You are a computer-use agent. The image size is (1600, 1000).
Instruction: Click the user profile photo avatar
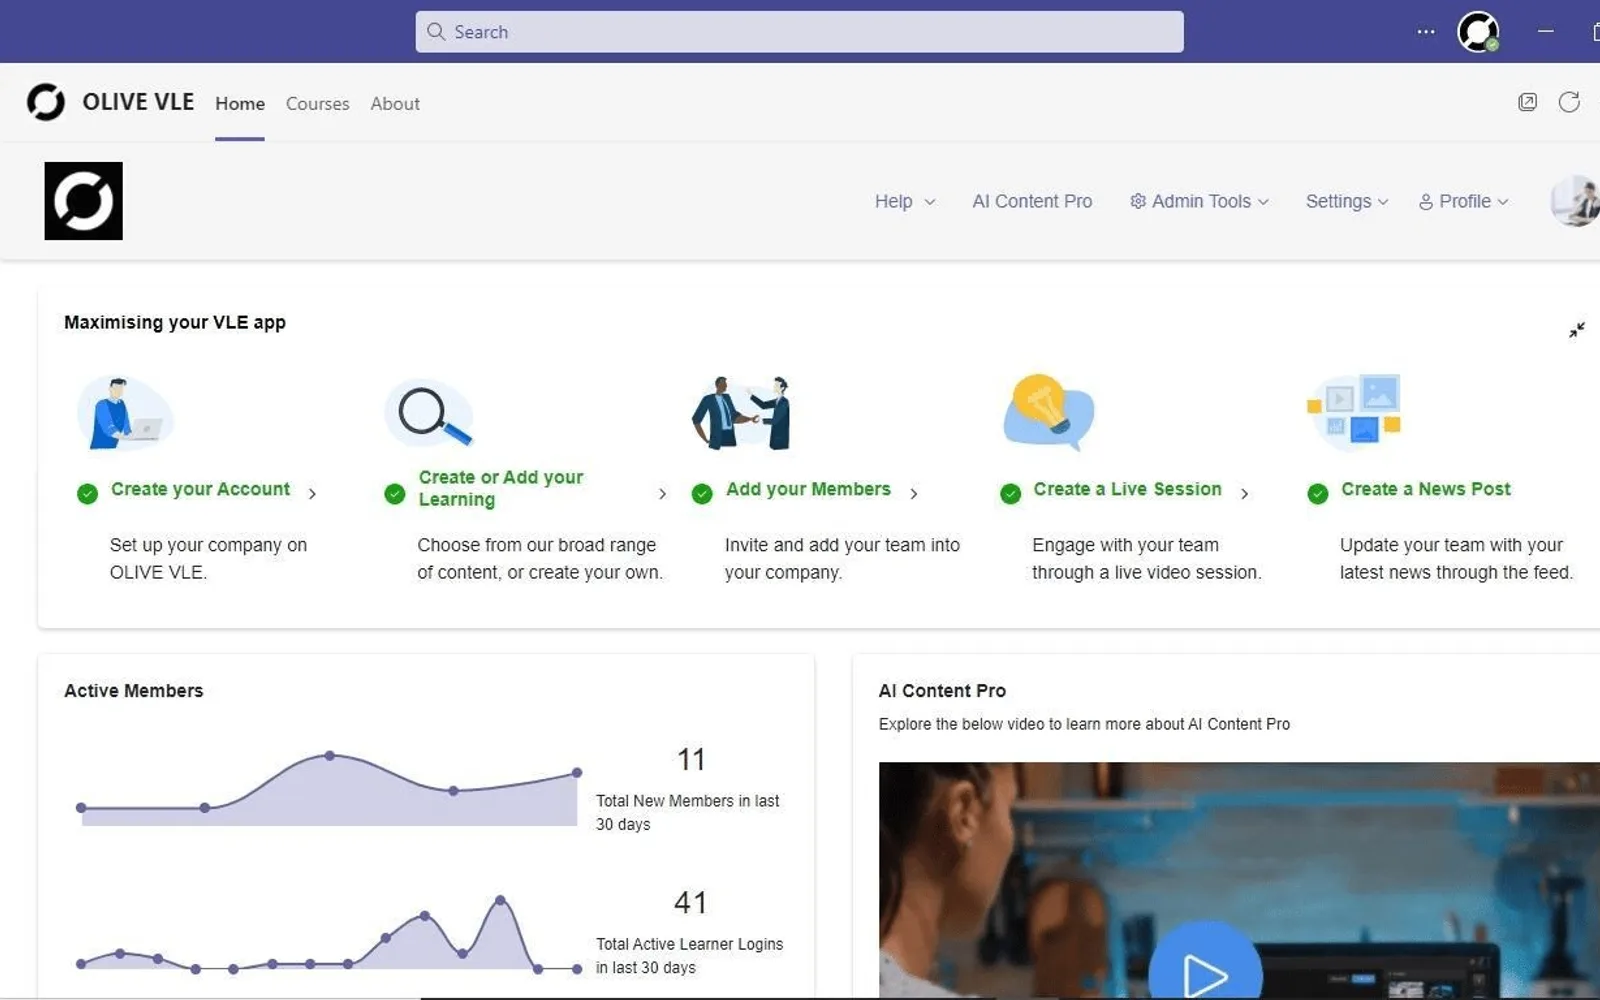[1577, 201]
